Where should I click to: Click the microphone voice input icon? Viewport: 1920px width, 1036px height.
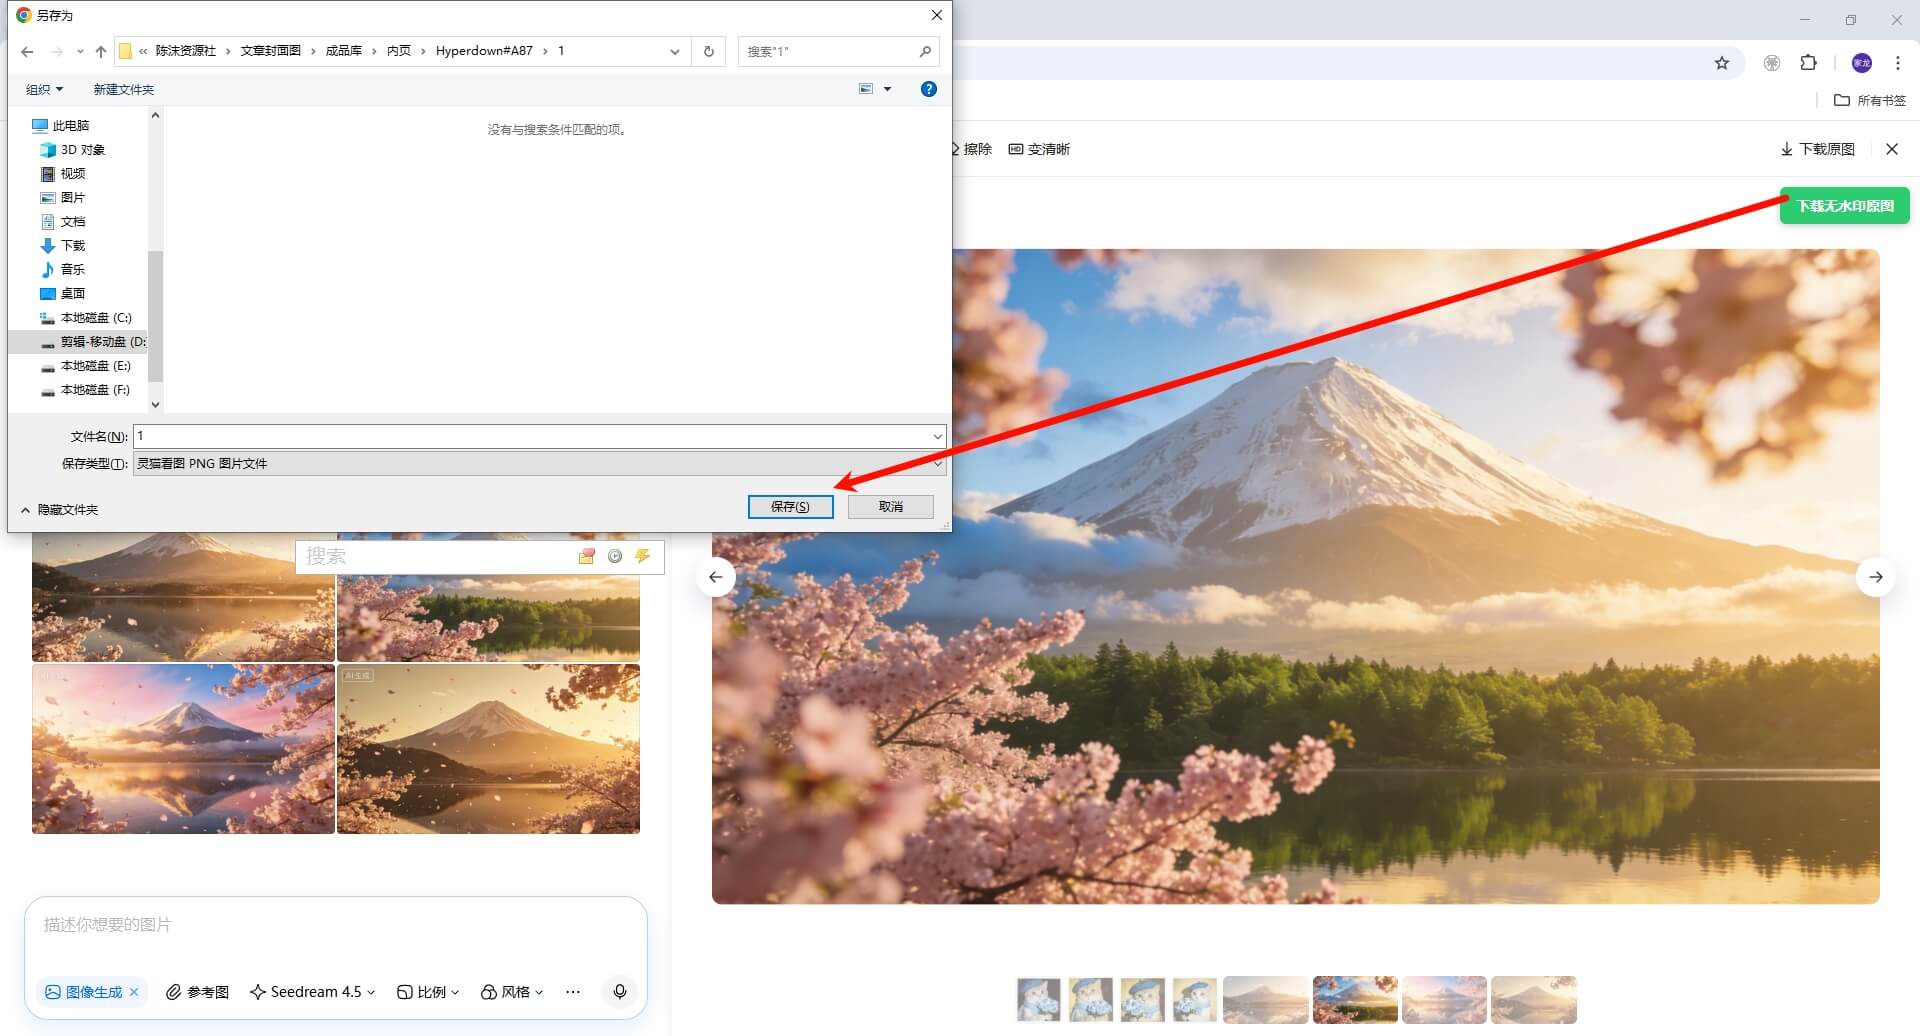619,991
